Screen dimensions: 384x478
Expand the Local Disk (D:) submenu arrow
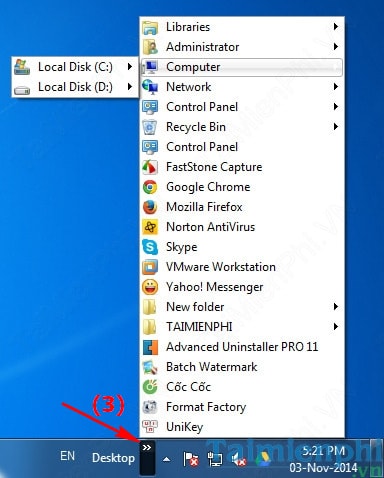(x=130, y=87)
